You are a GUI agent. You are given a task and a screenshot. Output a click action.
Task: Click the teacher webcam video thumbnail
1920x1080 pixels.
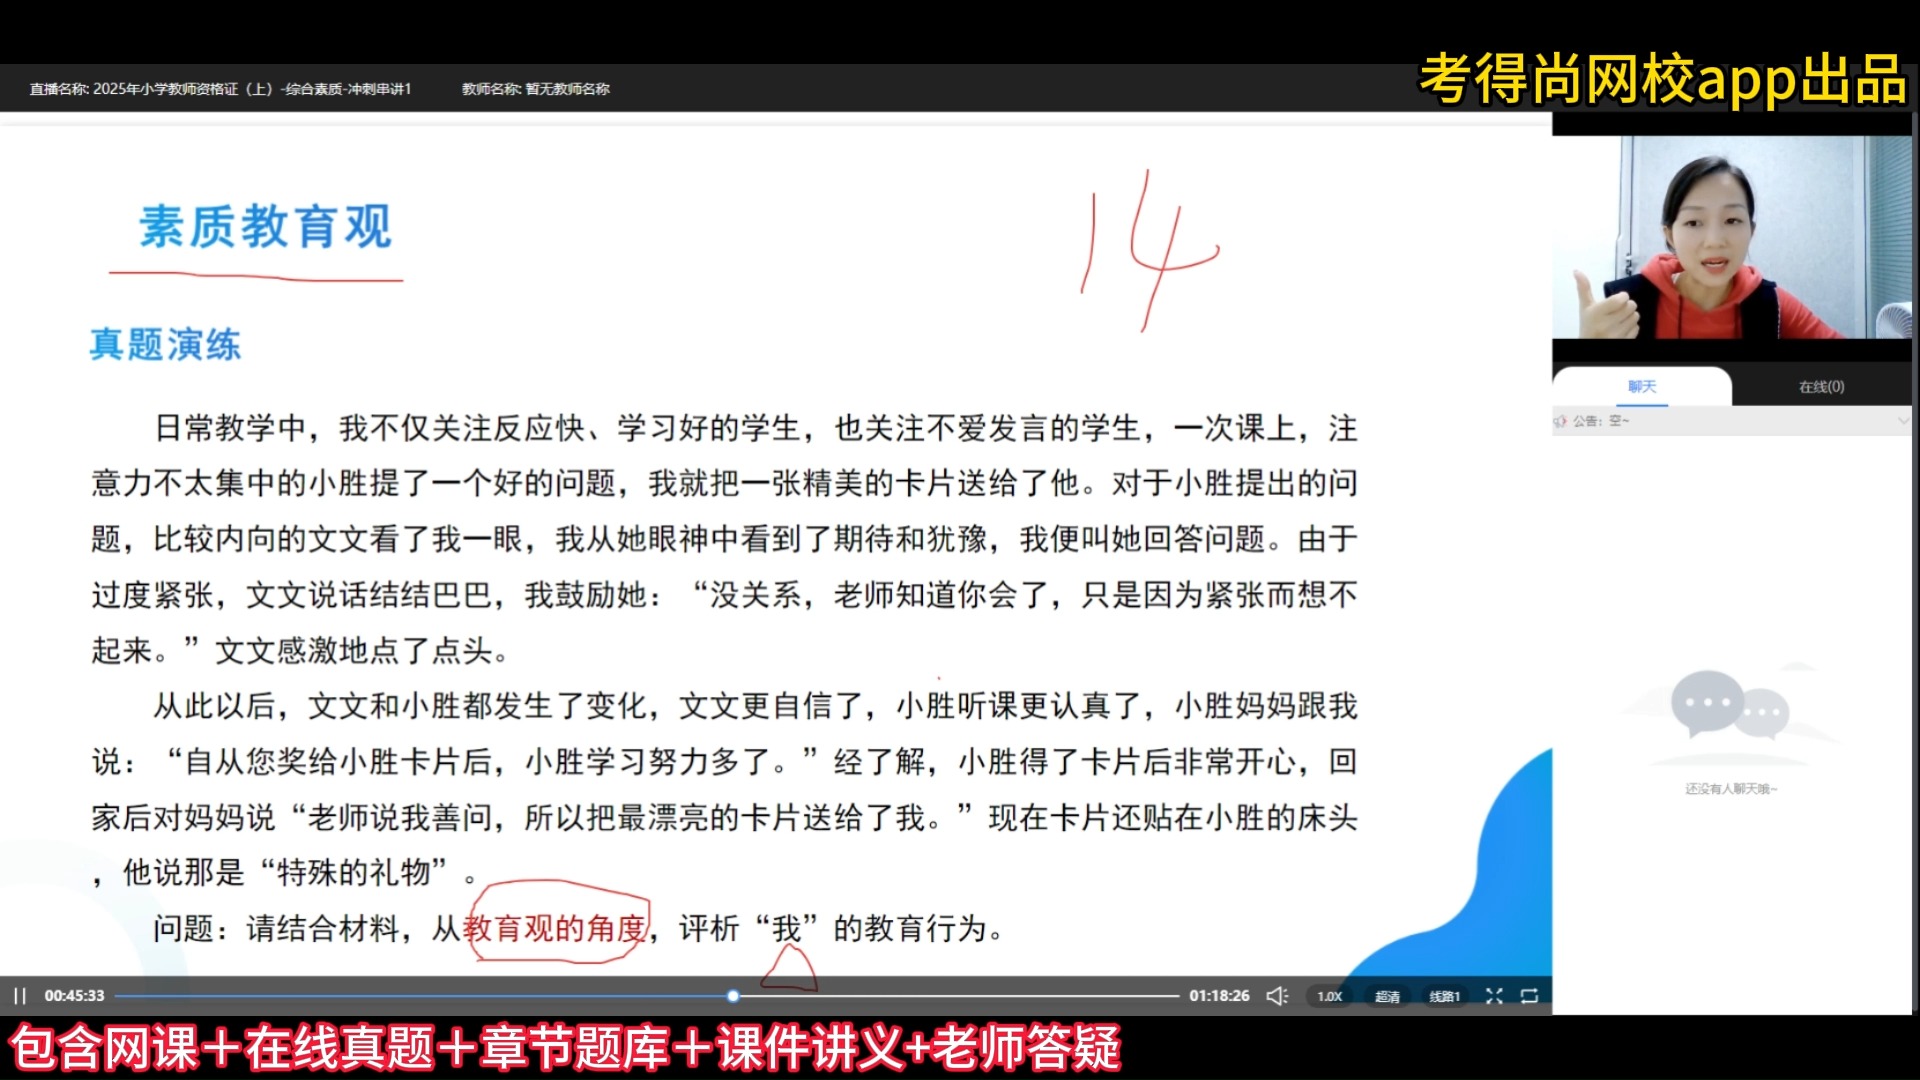tap(1732, 237)
